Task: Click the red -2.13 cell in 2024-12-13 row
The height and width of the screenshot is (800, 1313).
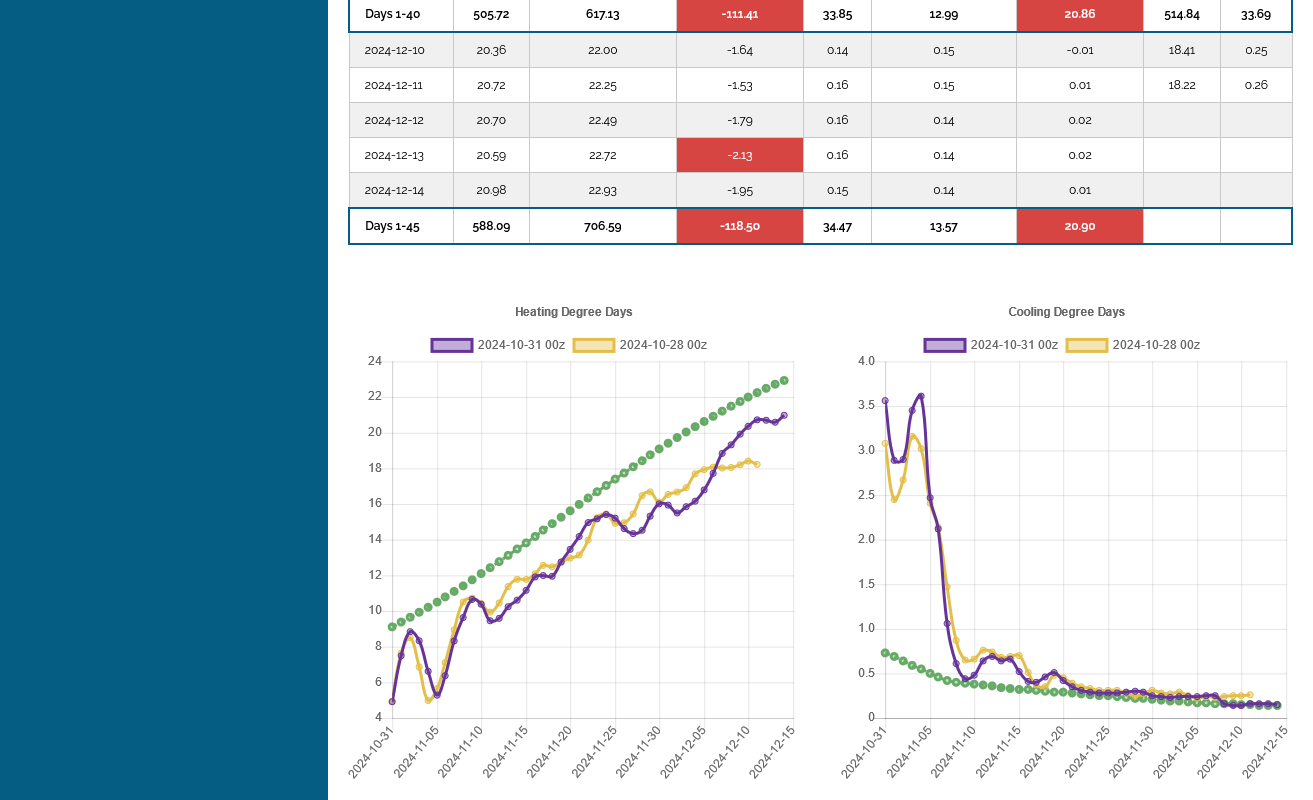Action: click(740, 155)
